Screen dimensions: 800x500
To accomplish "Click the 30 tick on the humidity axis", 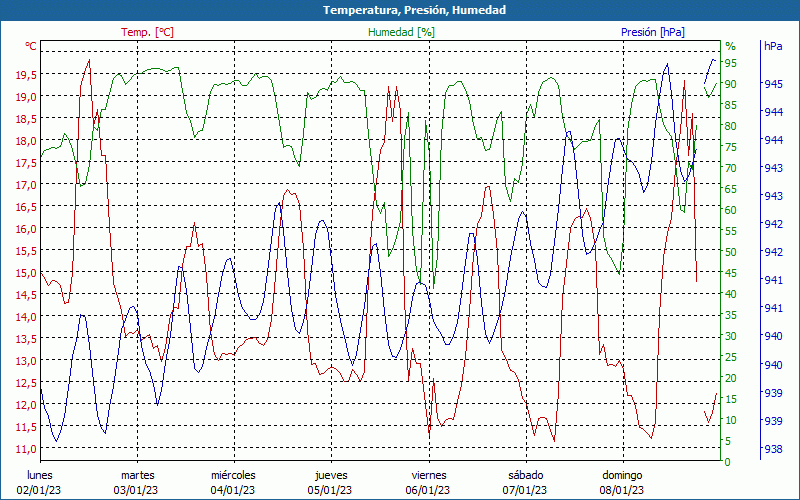I will 730,336.
